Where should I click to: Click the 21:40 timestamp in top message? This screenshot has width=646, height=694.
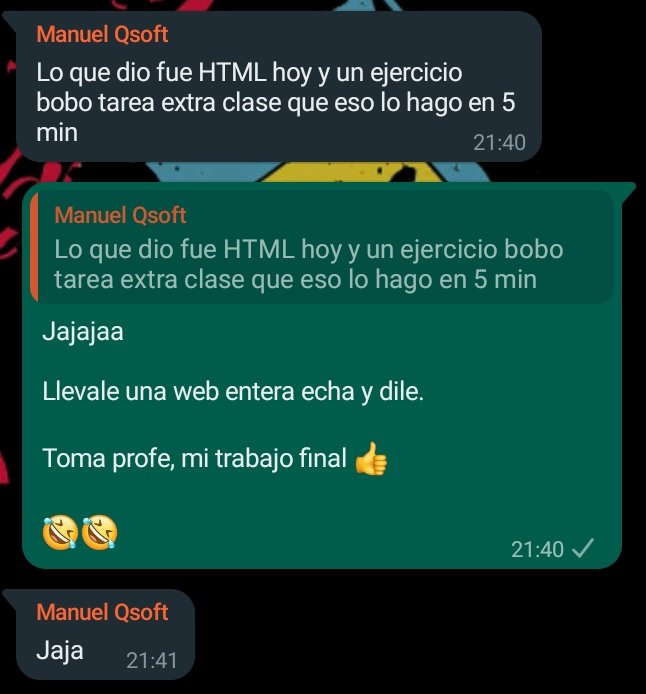499,143
